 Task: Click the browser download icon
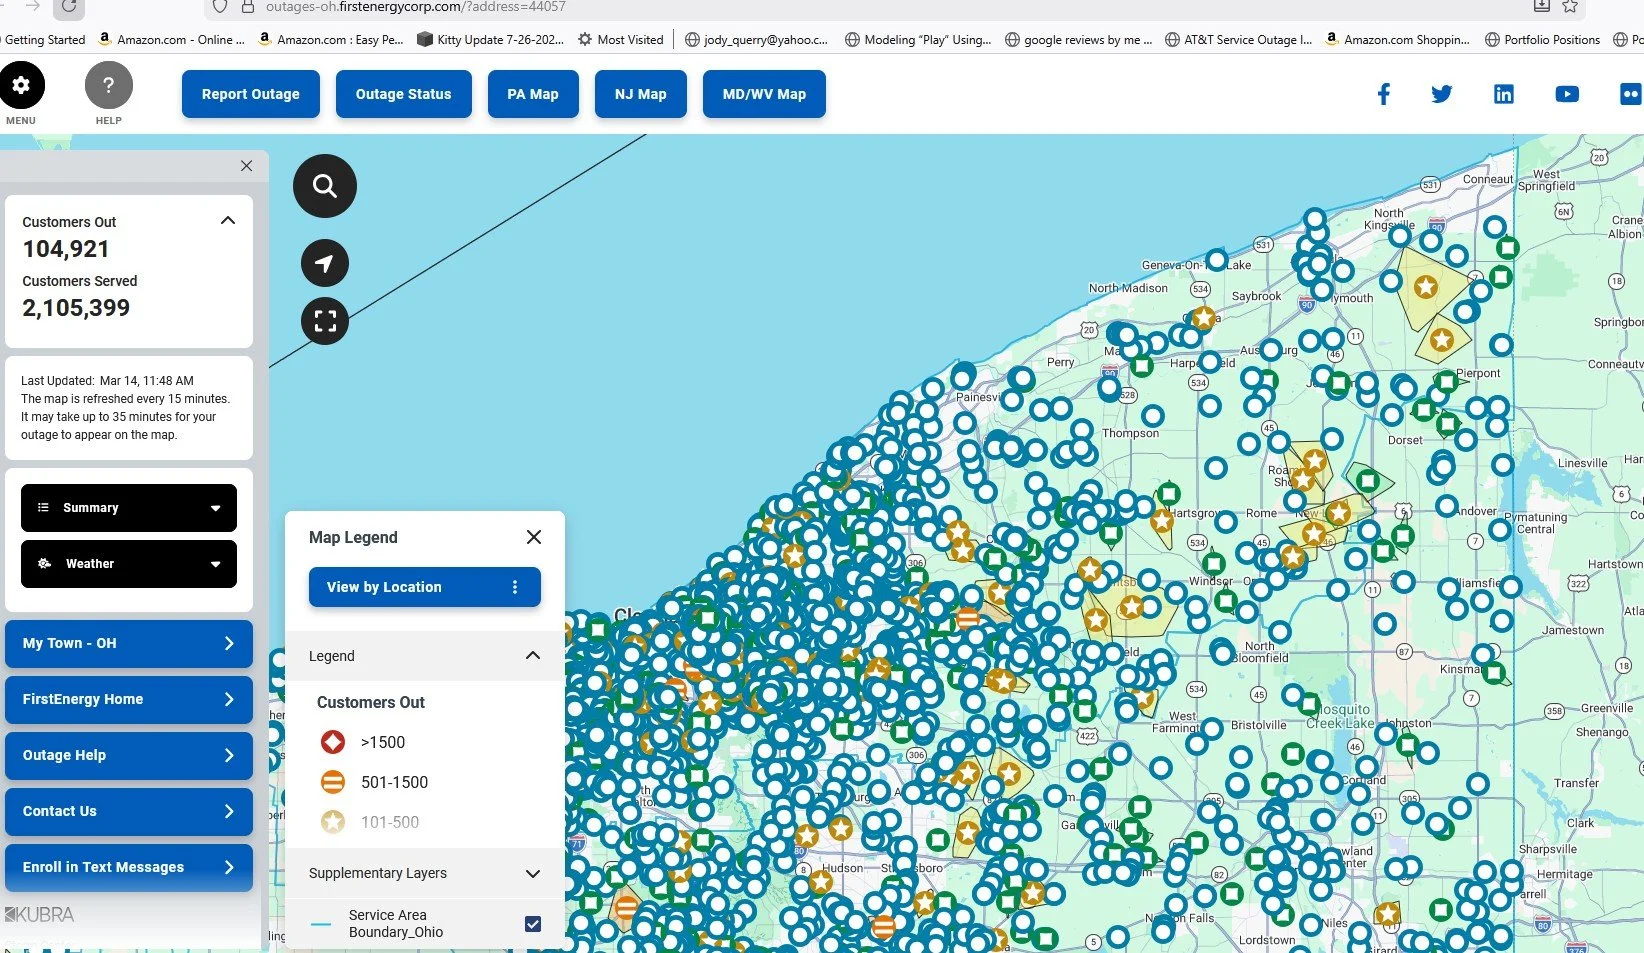click(x=1542, y=6)
